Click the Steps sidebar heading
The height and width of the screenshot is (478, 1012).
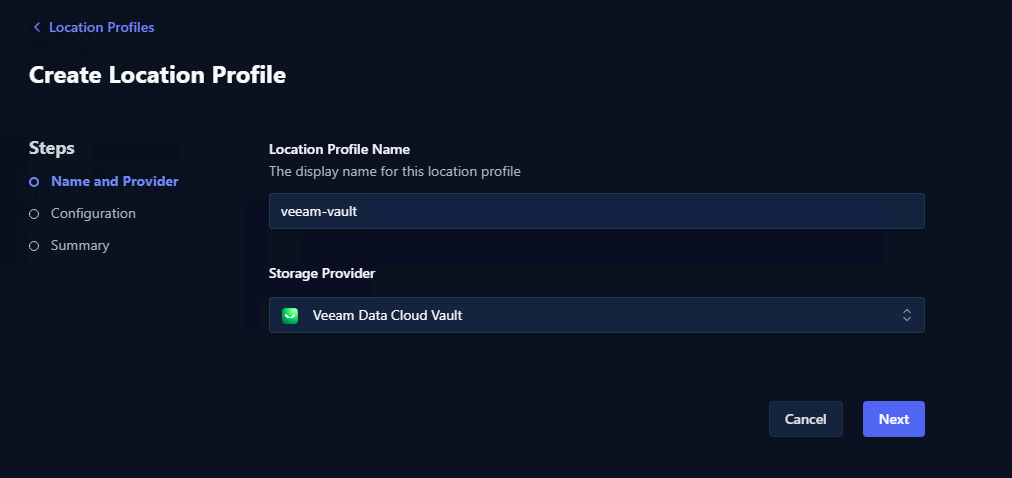tap(52, 148)
